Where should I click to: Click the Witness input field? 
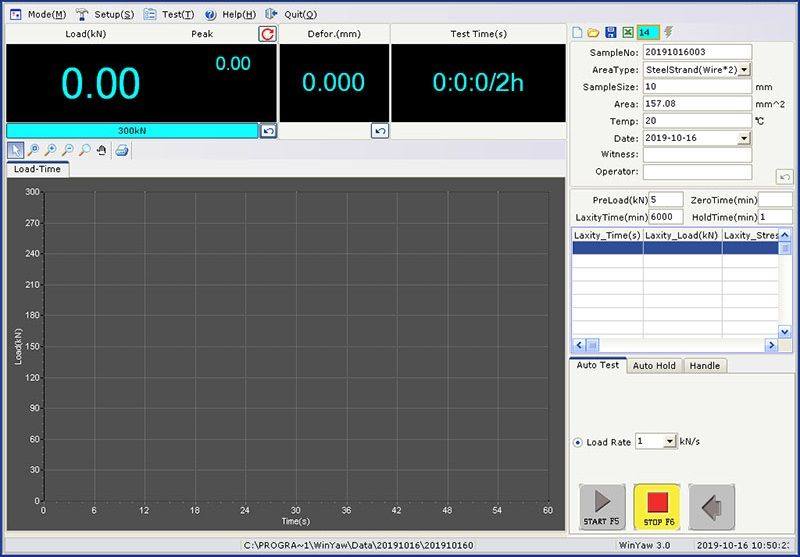[697, 155]
